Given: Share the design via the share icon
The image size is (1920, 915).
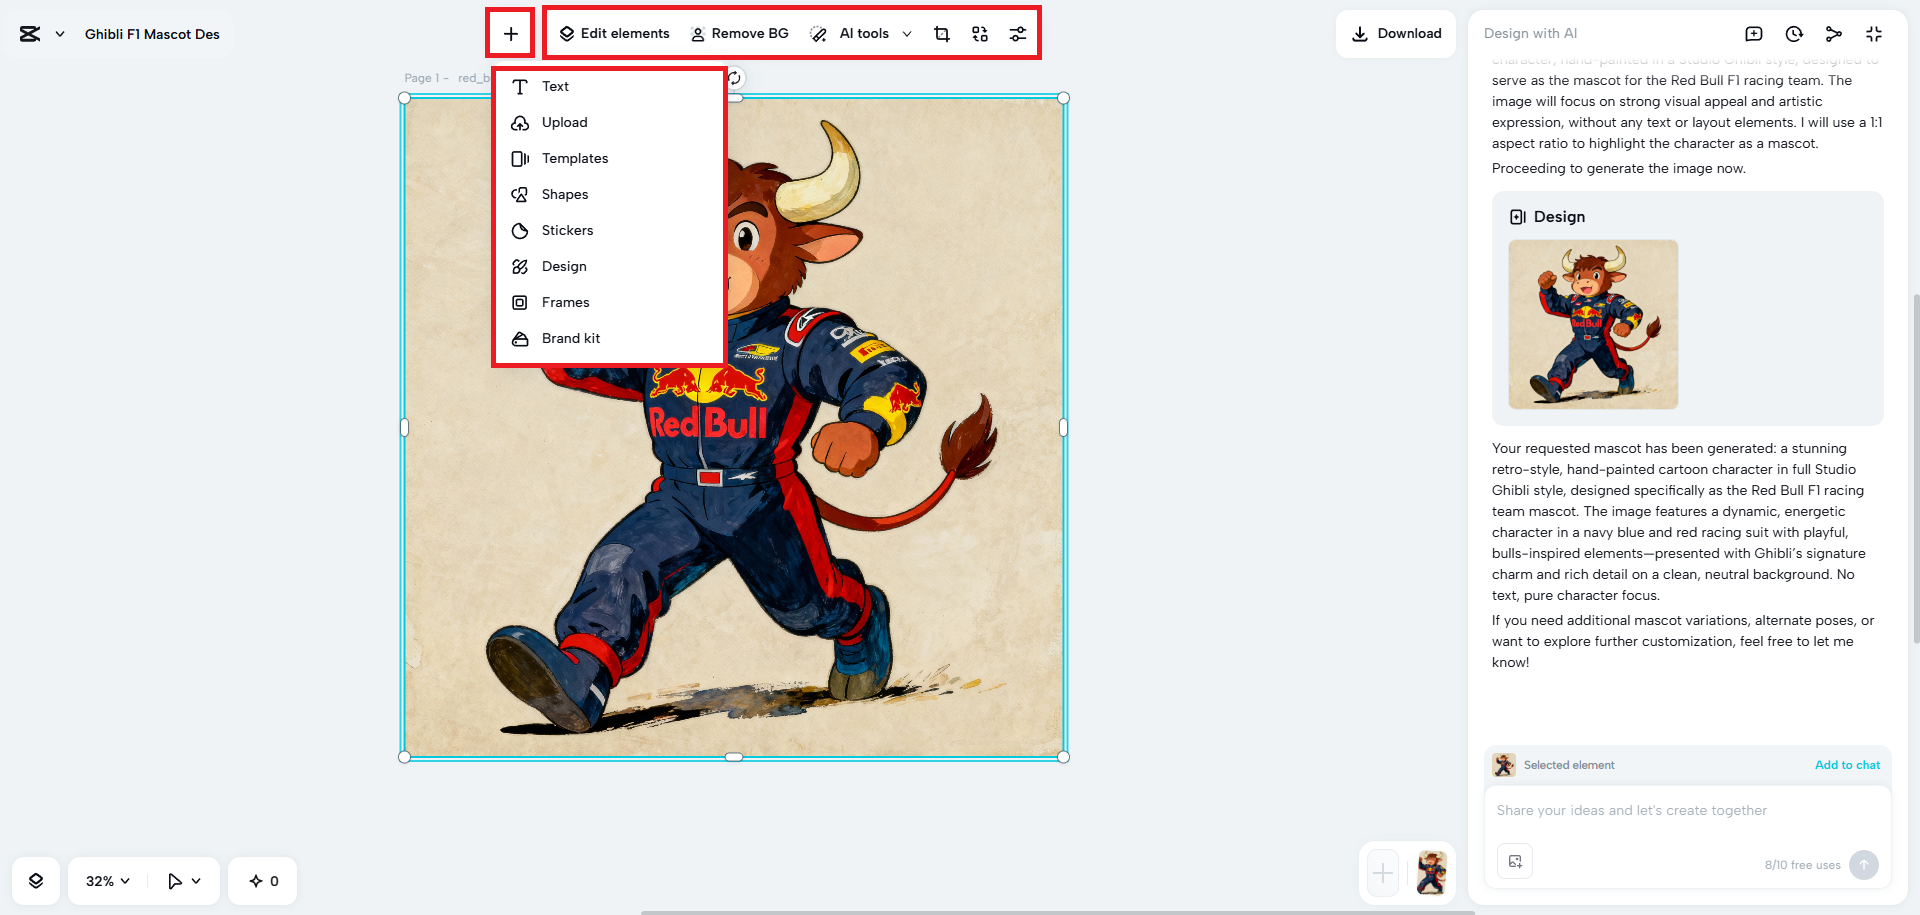Looking at the screenshot, I should coord(1834,33).
